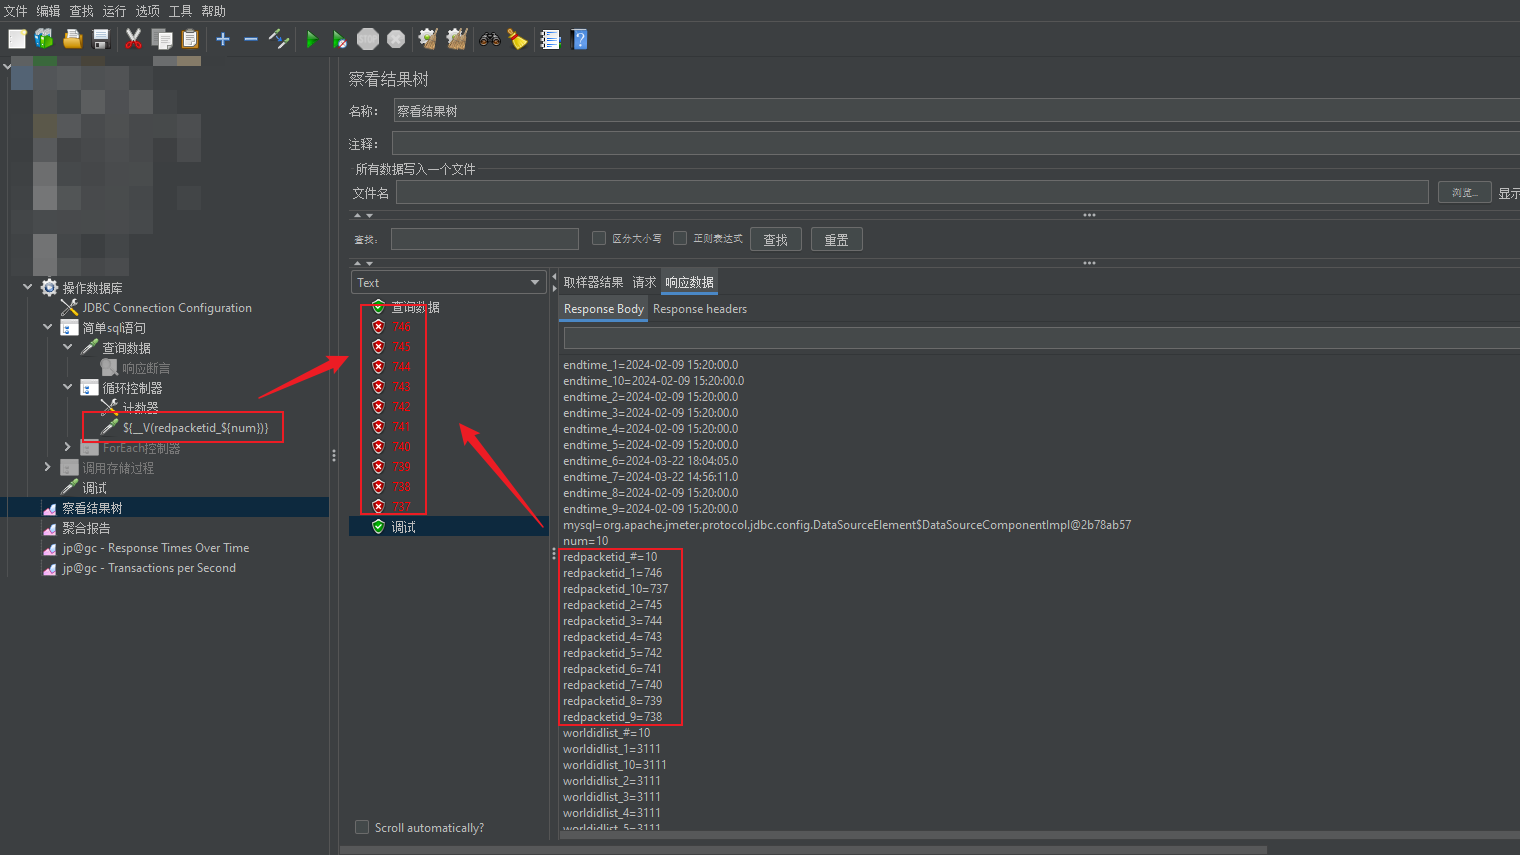Select 简单sql语句 controller node
The width and height of the screenshot is (1520, 855).
coord(114,328)
